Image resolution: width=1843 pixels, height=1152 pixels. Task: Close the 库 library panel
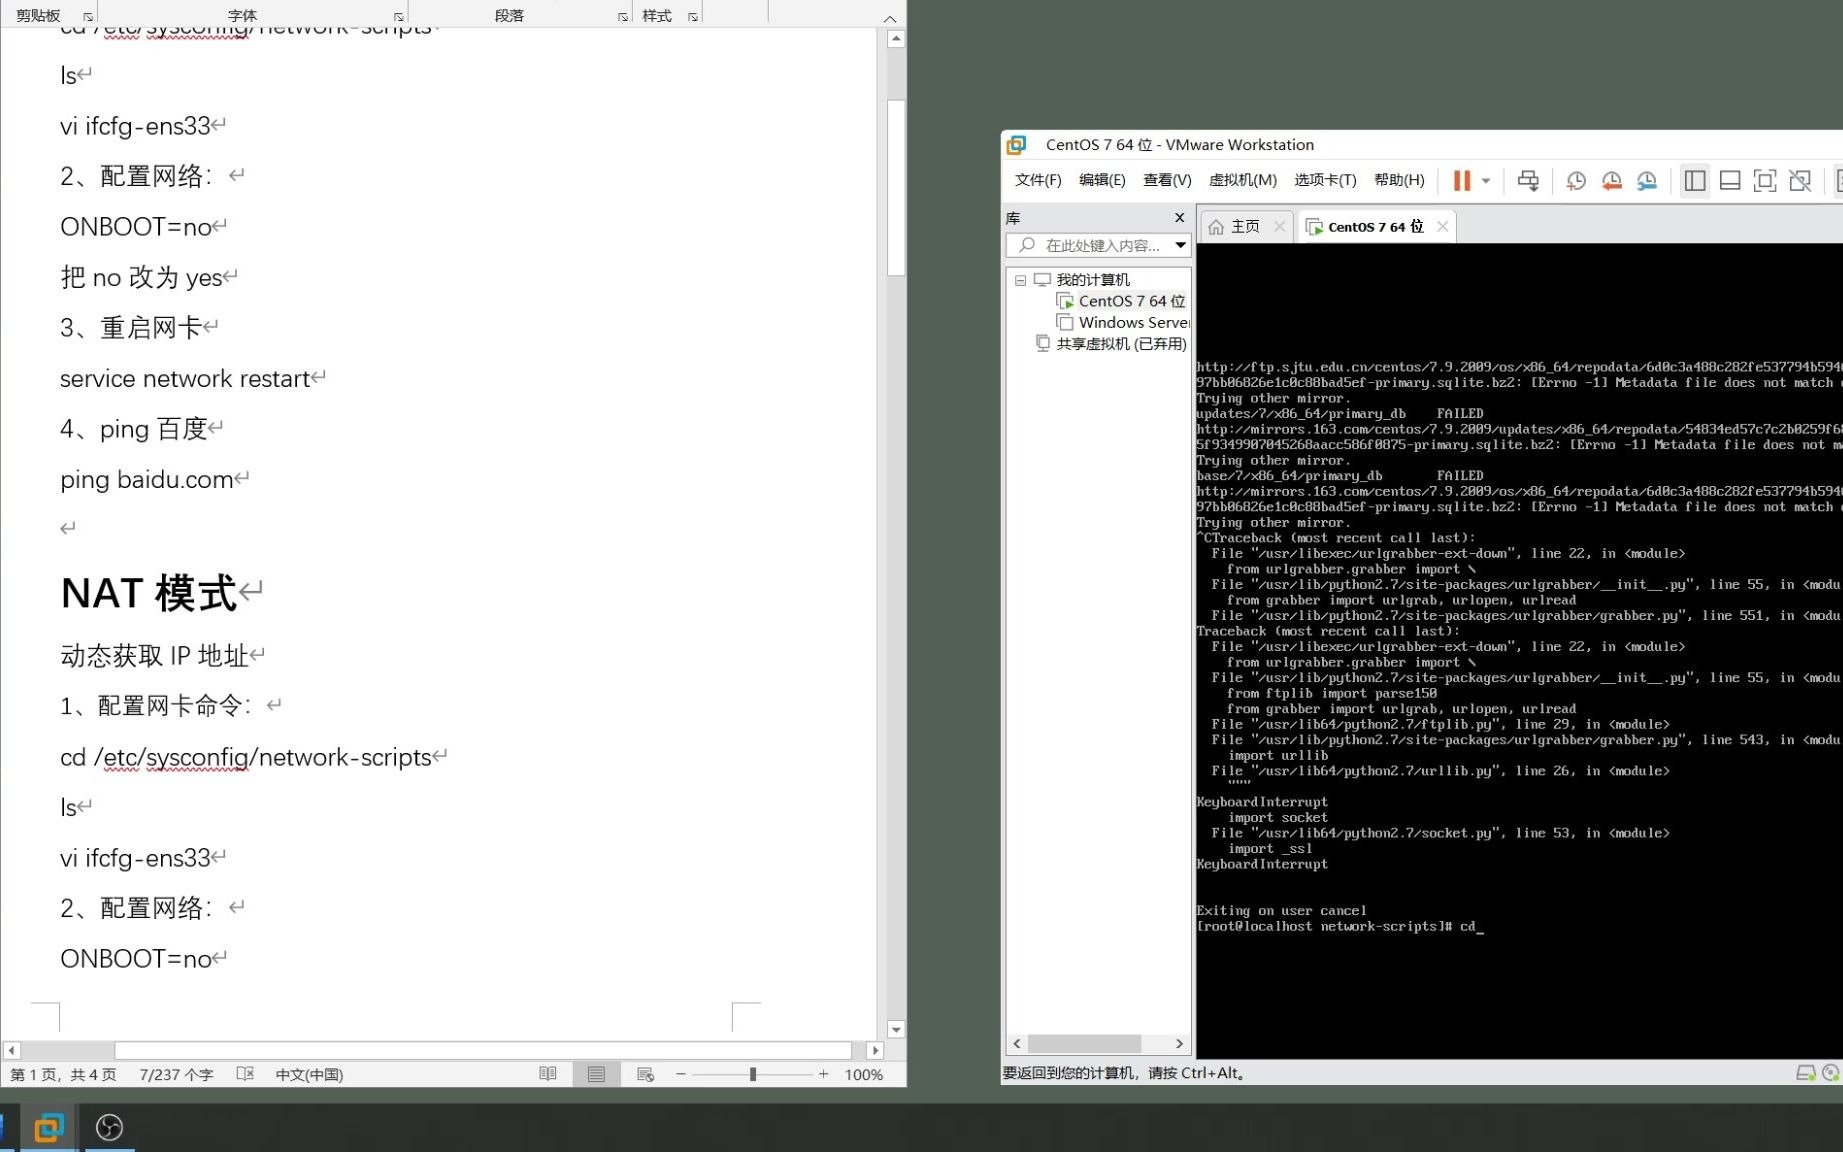1179,218
